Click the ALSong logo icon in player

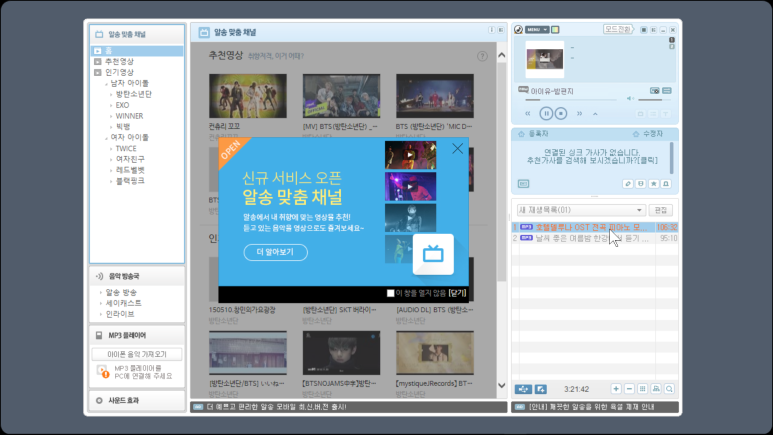pyautogui.click(x=519, y=30)
